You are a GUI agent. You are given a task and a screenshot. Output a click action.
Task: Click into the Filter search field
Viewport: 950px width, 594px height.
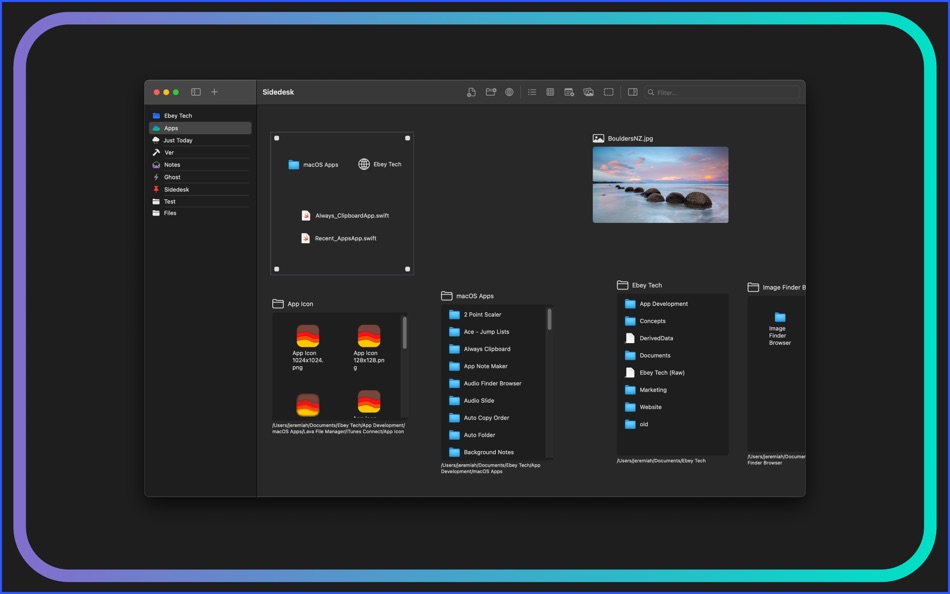722,92
